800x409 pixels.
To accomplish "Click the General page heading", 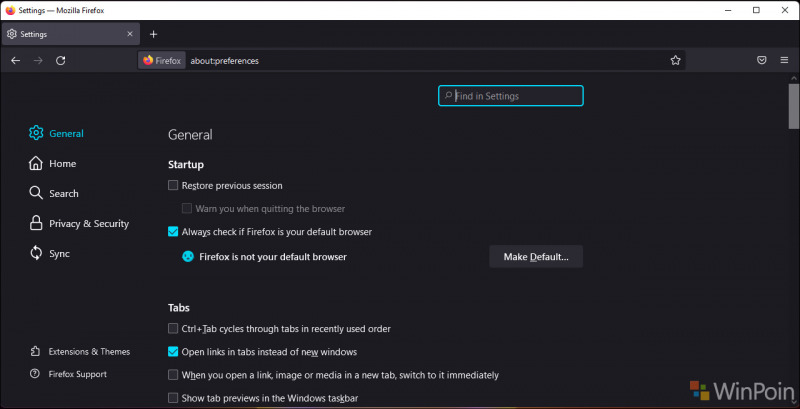I will pos(190,135).
